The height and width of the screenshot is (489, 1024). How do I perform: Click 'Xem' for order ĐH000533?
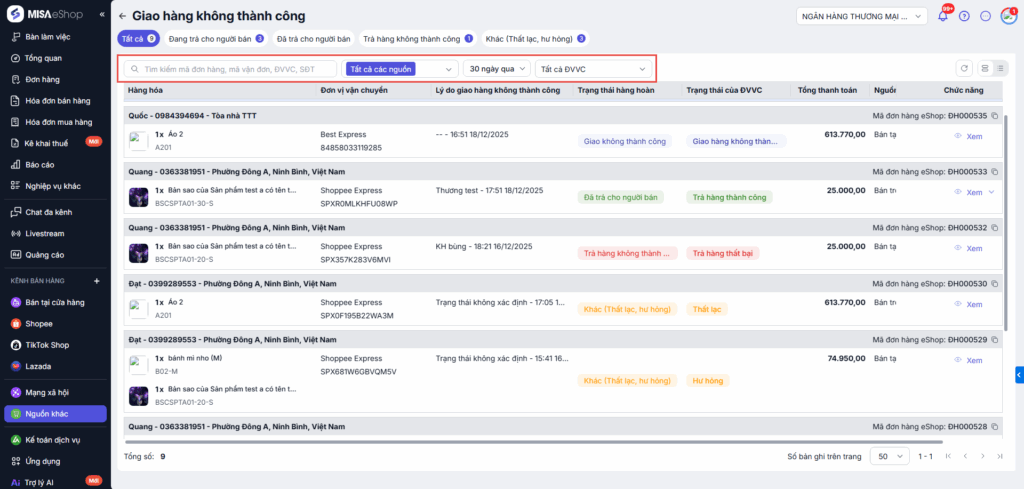coord(969,192)
